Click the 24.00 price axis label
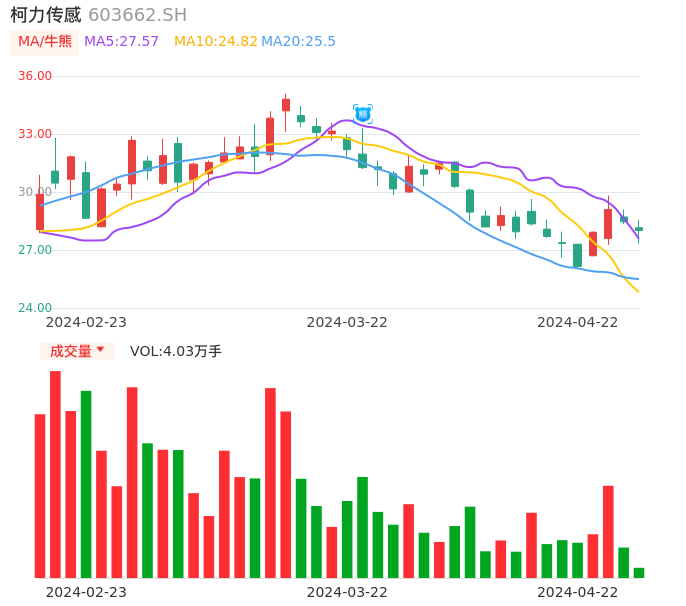The width and height of the screenshot is (686, 606). click(x=35, y=308)
